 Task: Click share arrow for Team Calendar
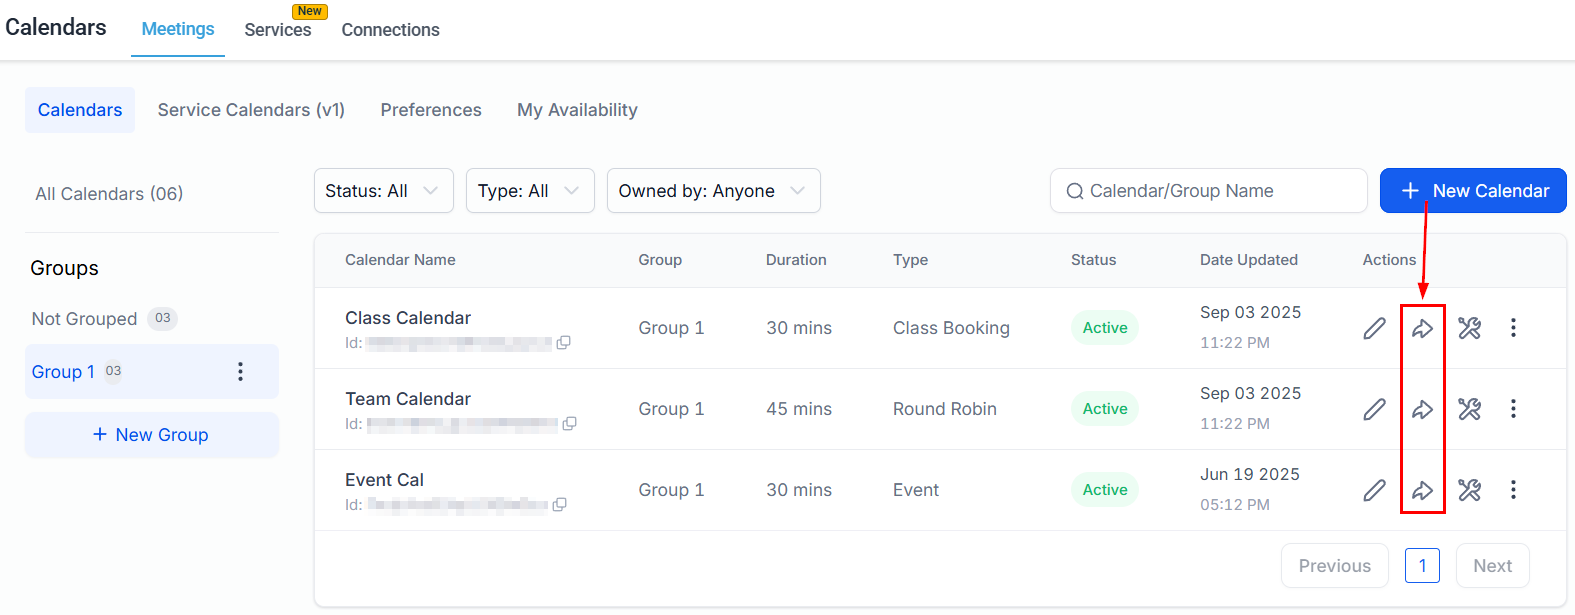pyautogui.click(x=1422, y=409)
